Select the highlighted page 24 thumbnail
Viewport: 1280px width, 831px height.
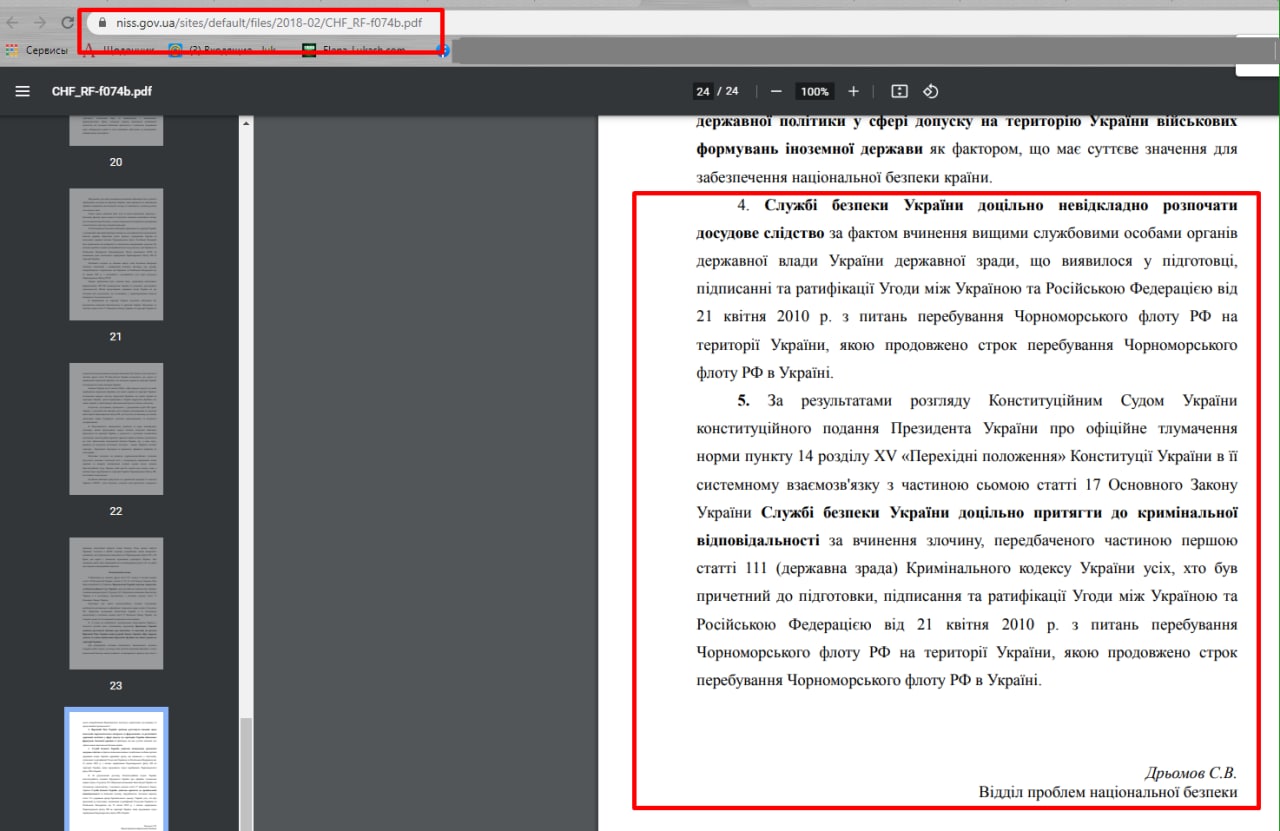click(116, 770)
